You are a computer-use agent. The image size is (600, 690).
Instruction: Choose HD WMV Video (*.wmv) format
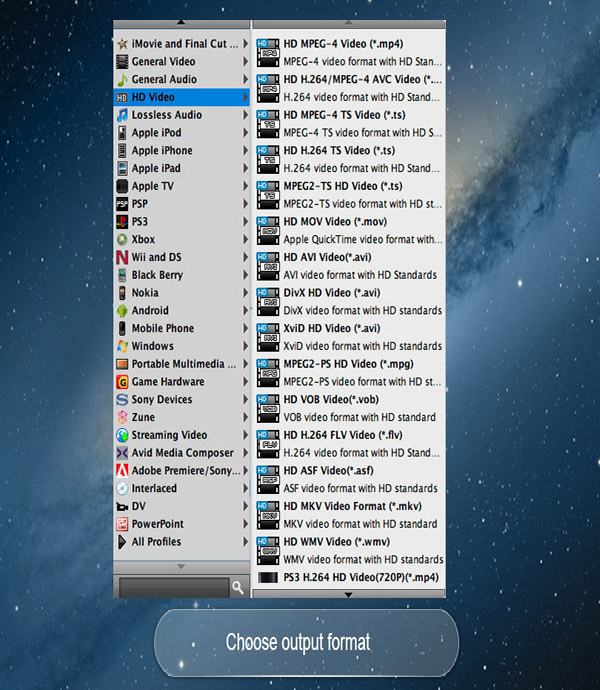tap(350, 551)
